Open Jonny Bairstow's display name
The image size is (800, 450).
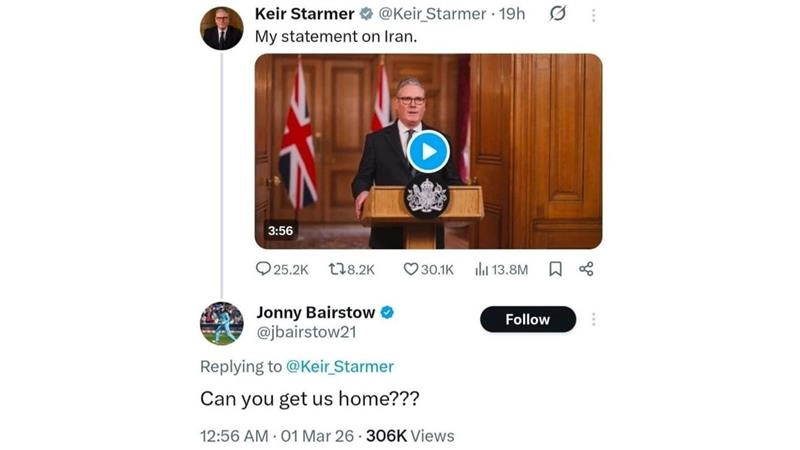tap(316, 312)
